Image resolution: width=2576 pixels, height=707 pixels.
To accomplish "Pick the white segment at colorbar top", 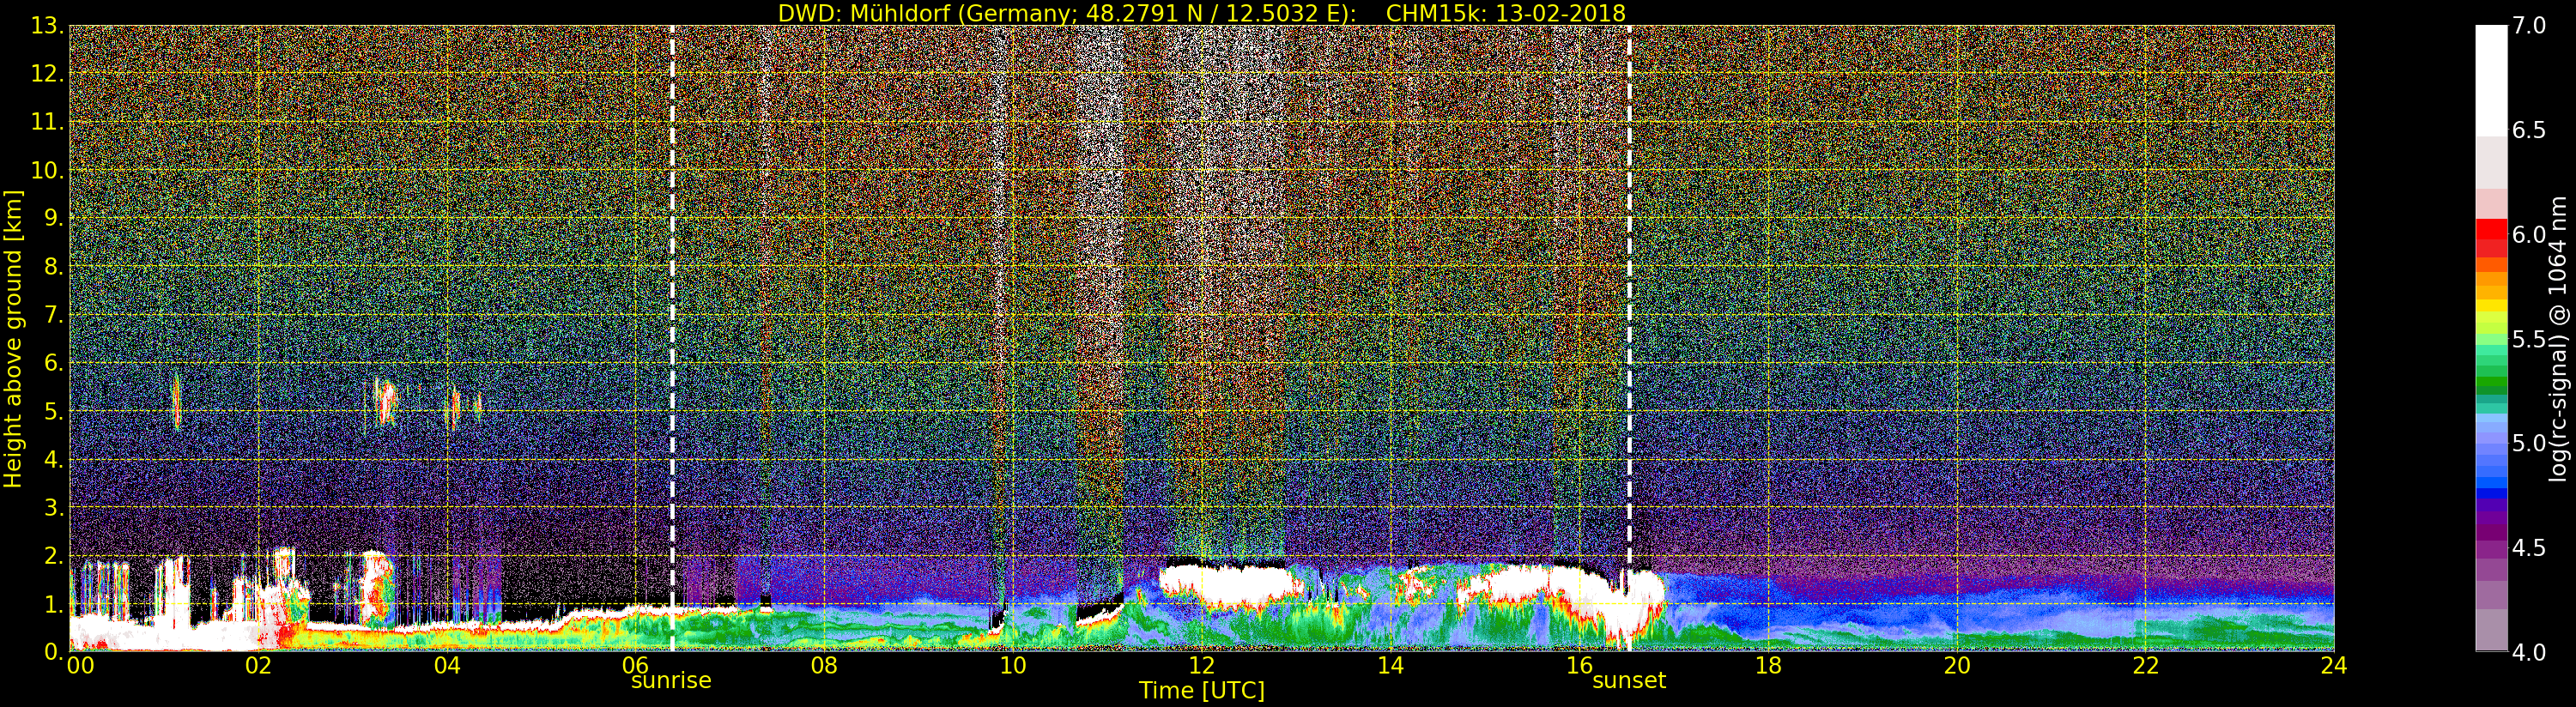I will [2491, 80].
